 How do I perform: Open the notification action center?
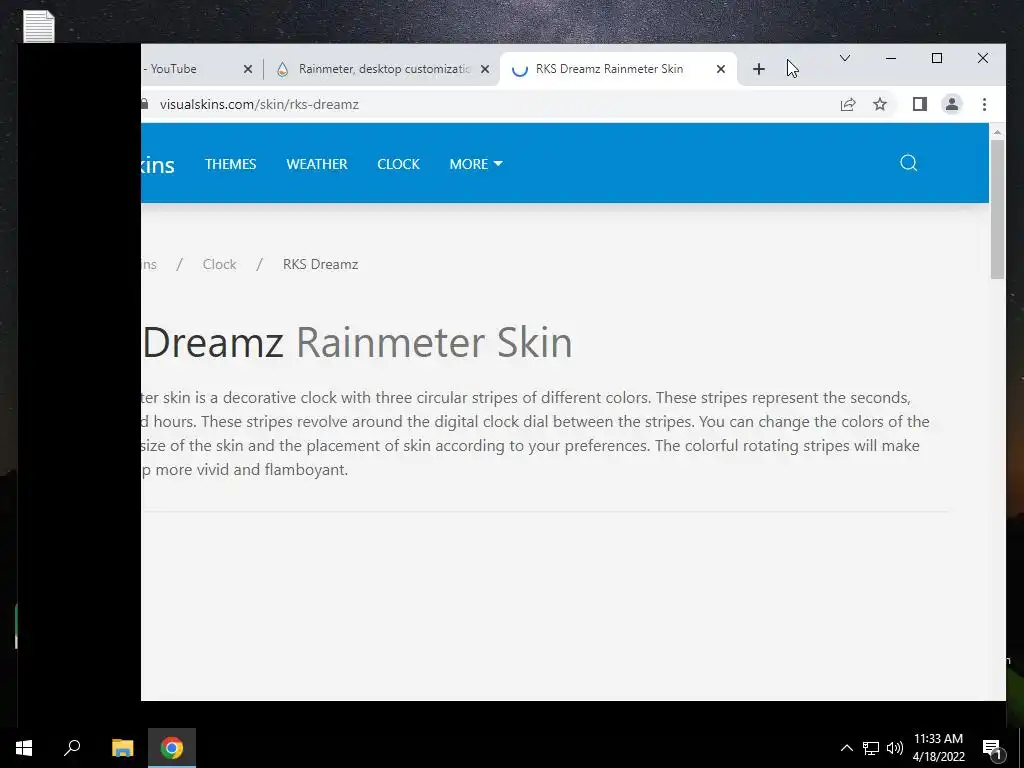(992, 748)
